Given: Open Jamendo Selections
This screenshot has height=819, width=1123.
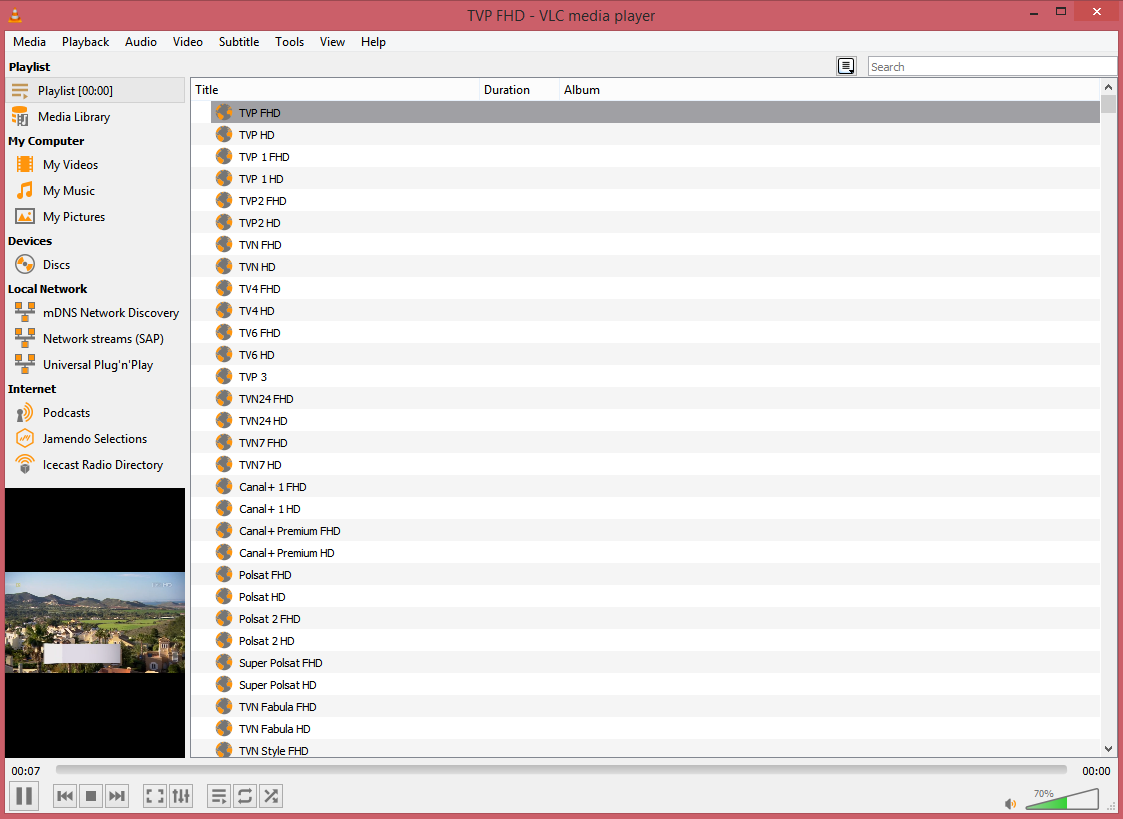Looking at the screenshot, I should click(x=95, y=438).
